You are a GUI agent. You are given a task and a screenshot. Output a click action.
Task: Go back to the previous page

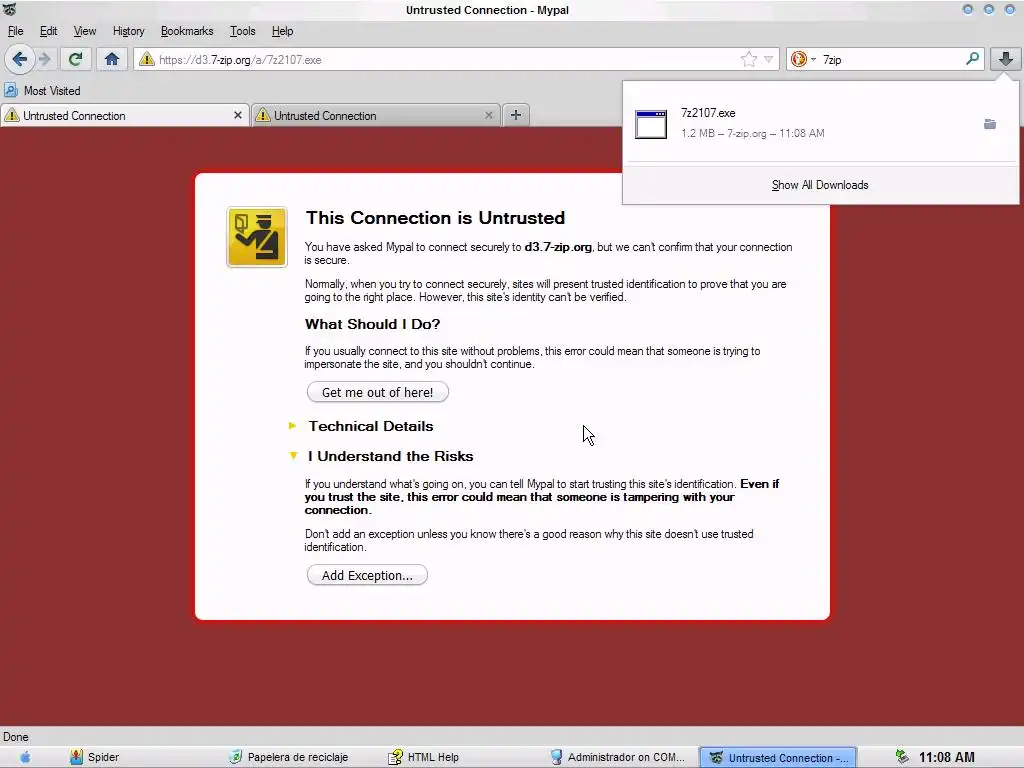click(20, 59)
